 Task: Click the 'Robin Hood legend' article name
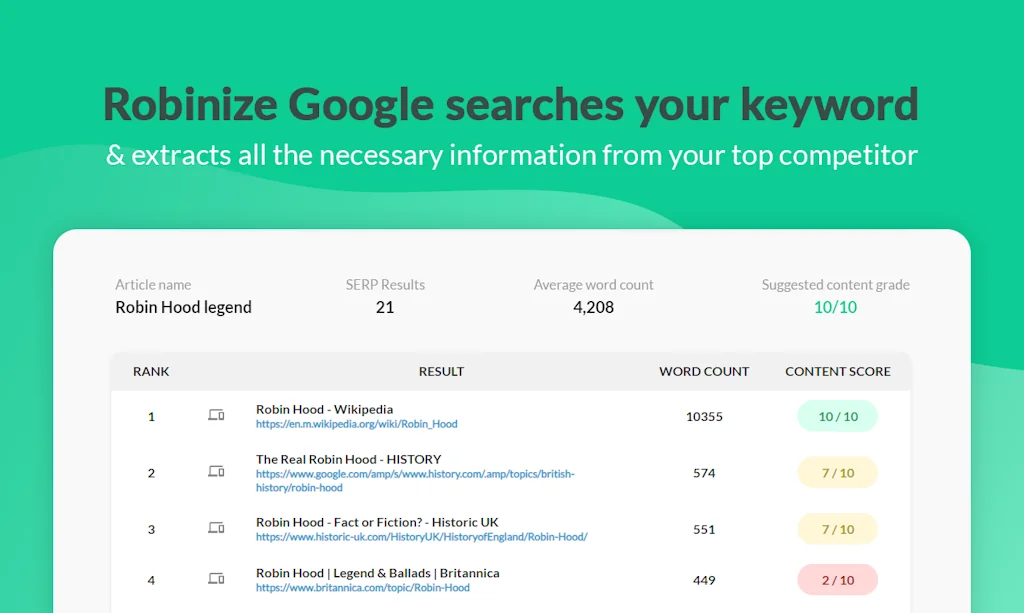[x=183, y=307]
